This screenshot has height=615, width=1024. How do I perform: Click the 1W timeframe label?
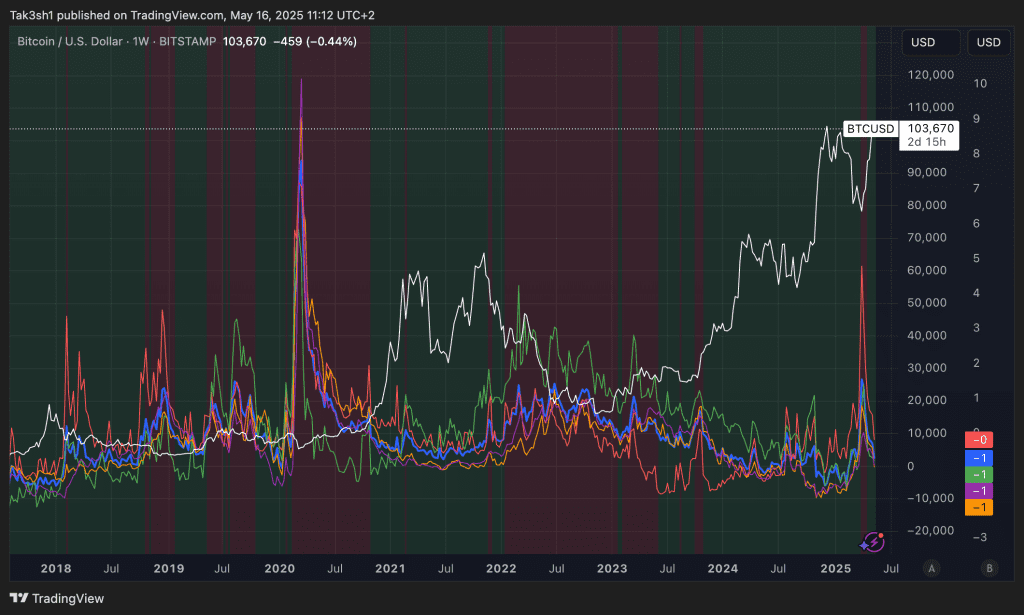[141, 41]
